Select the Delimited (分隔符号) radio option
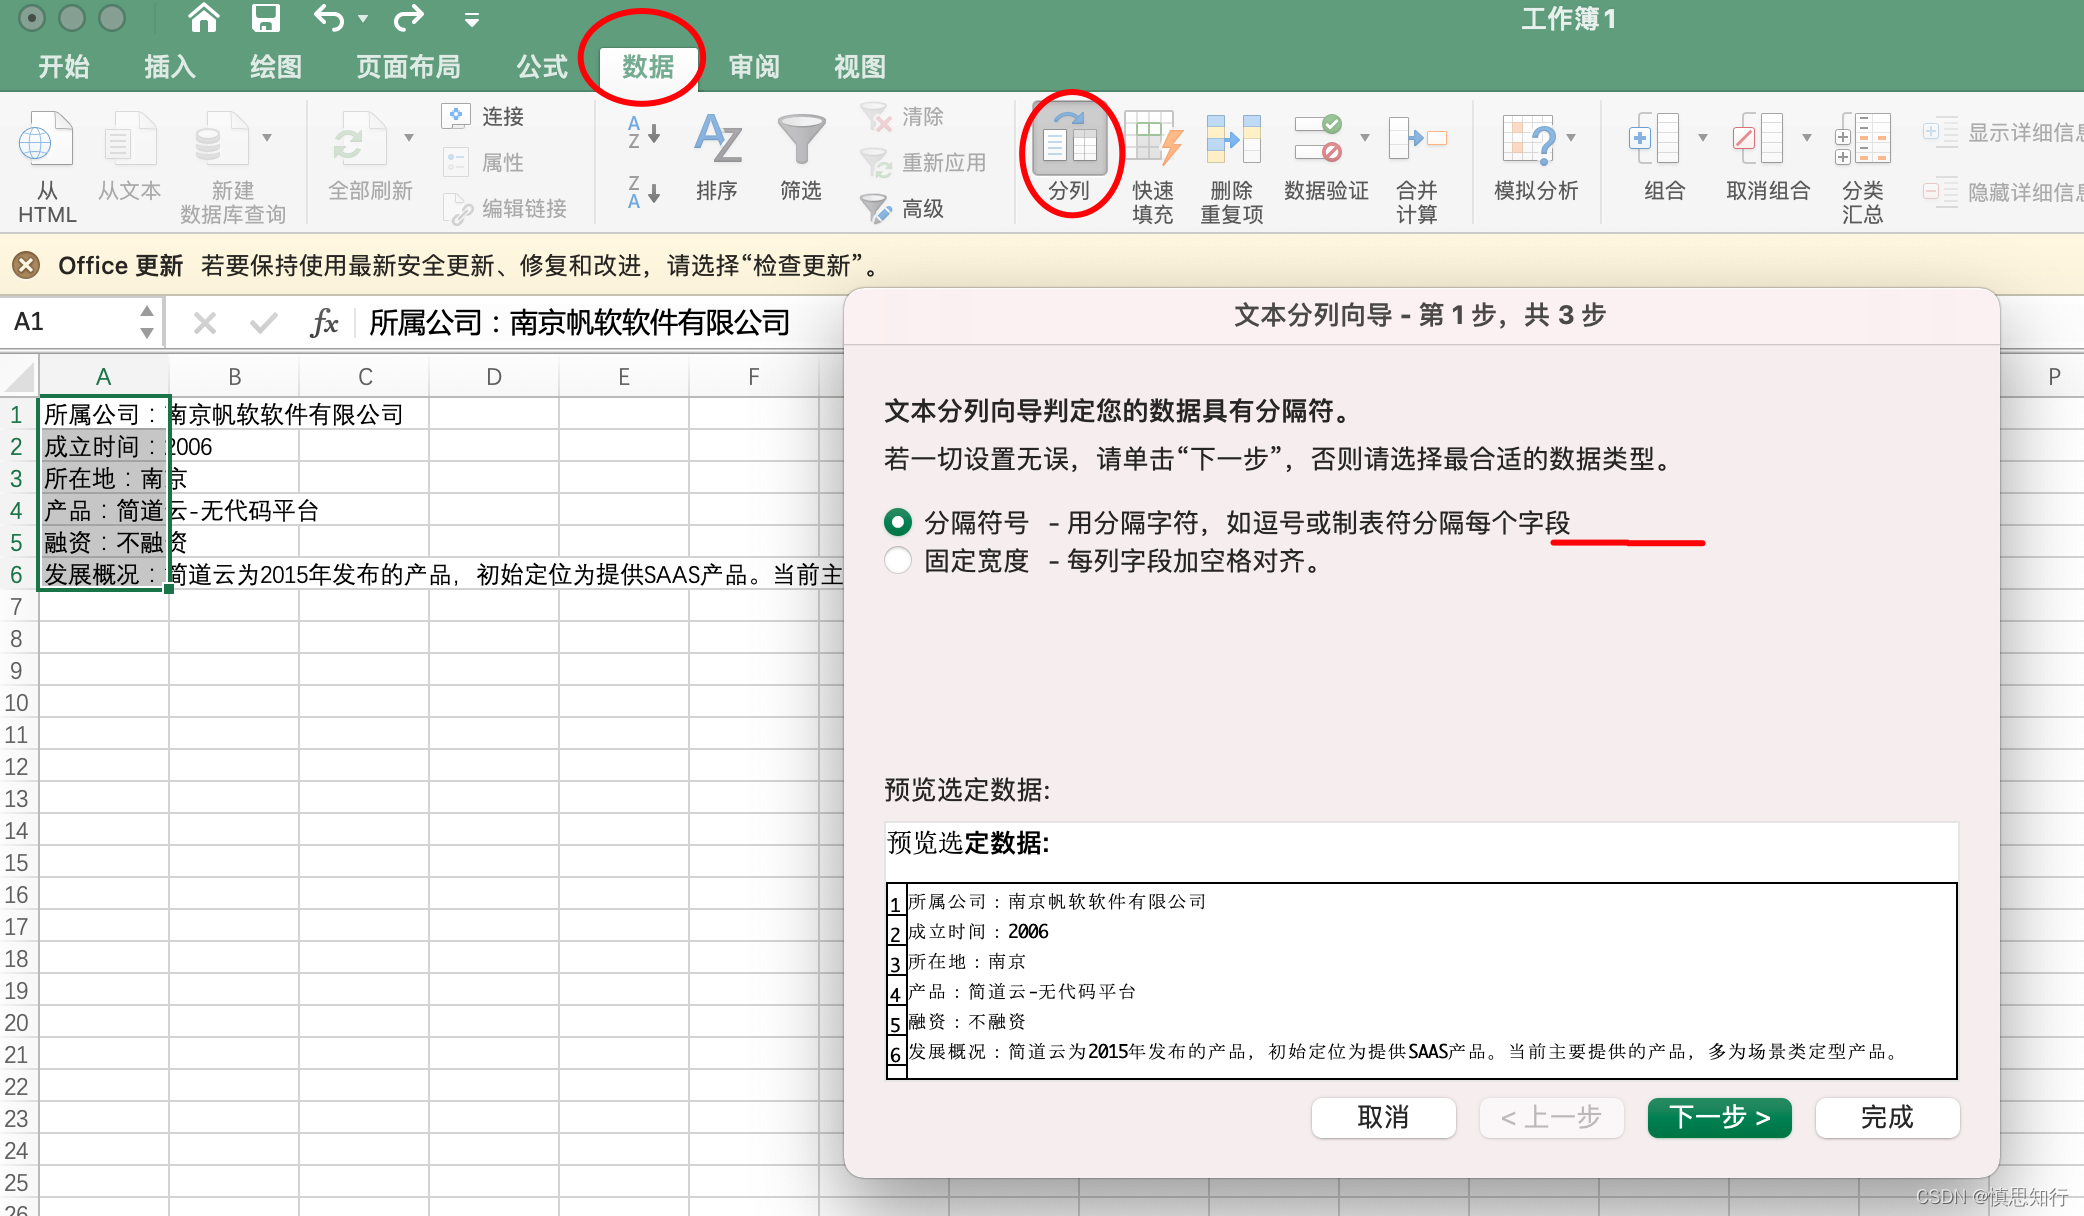 click(x=898, y=522)
